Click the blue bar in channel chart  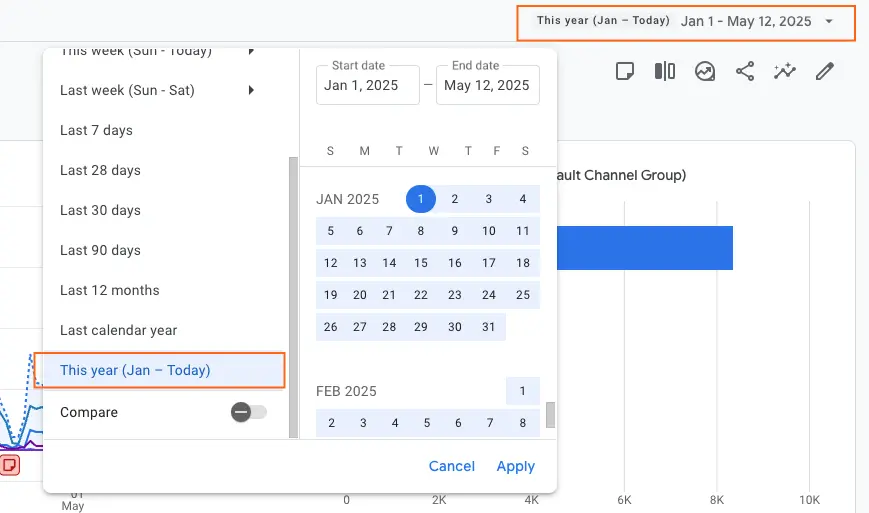pyautogui.click(x=645, y=248)
